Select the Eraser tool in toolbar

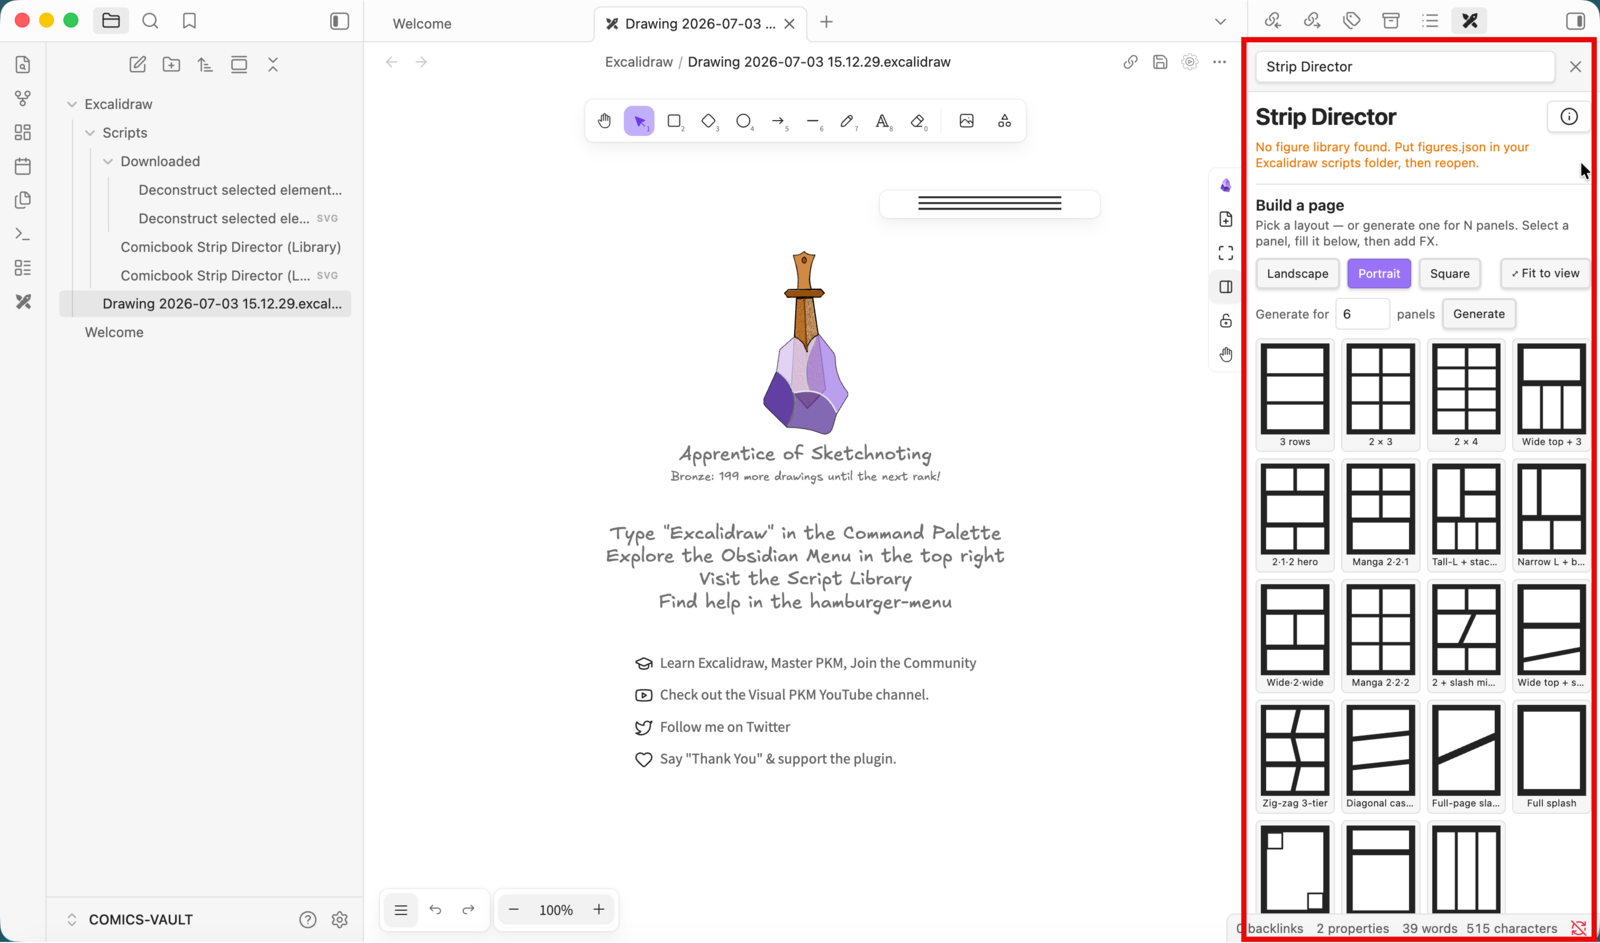(918, 121)
